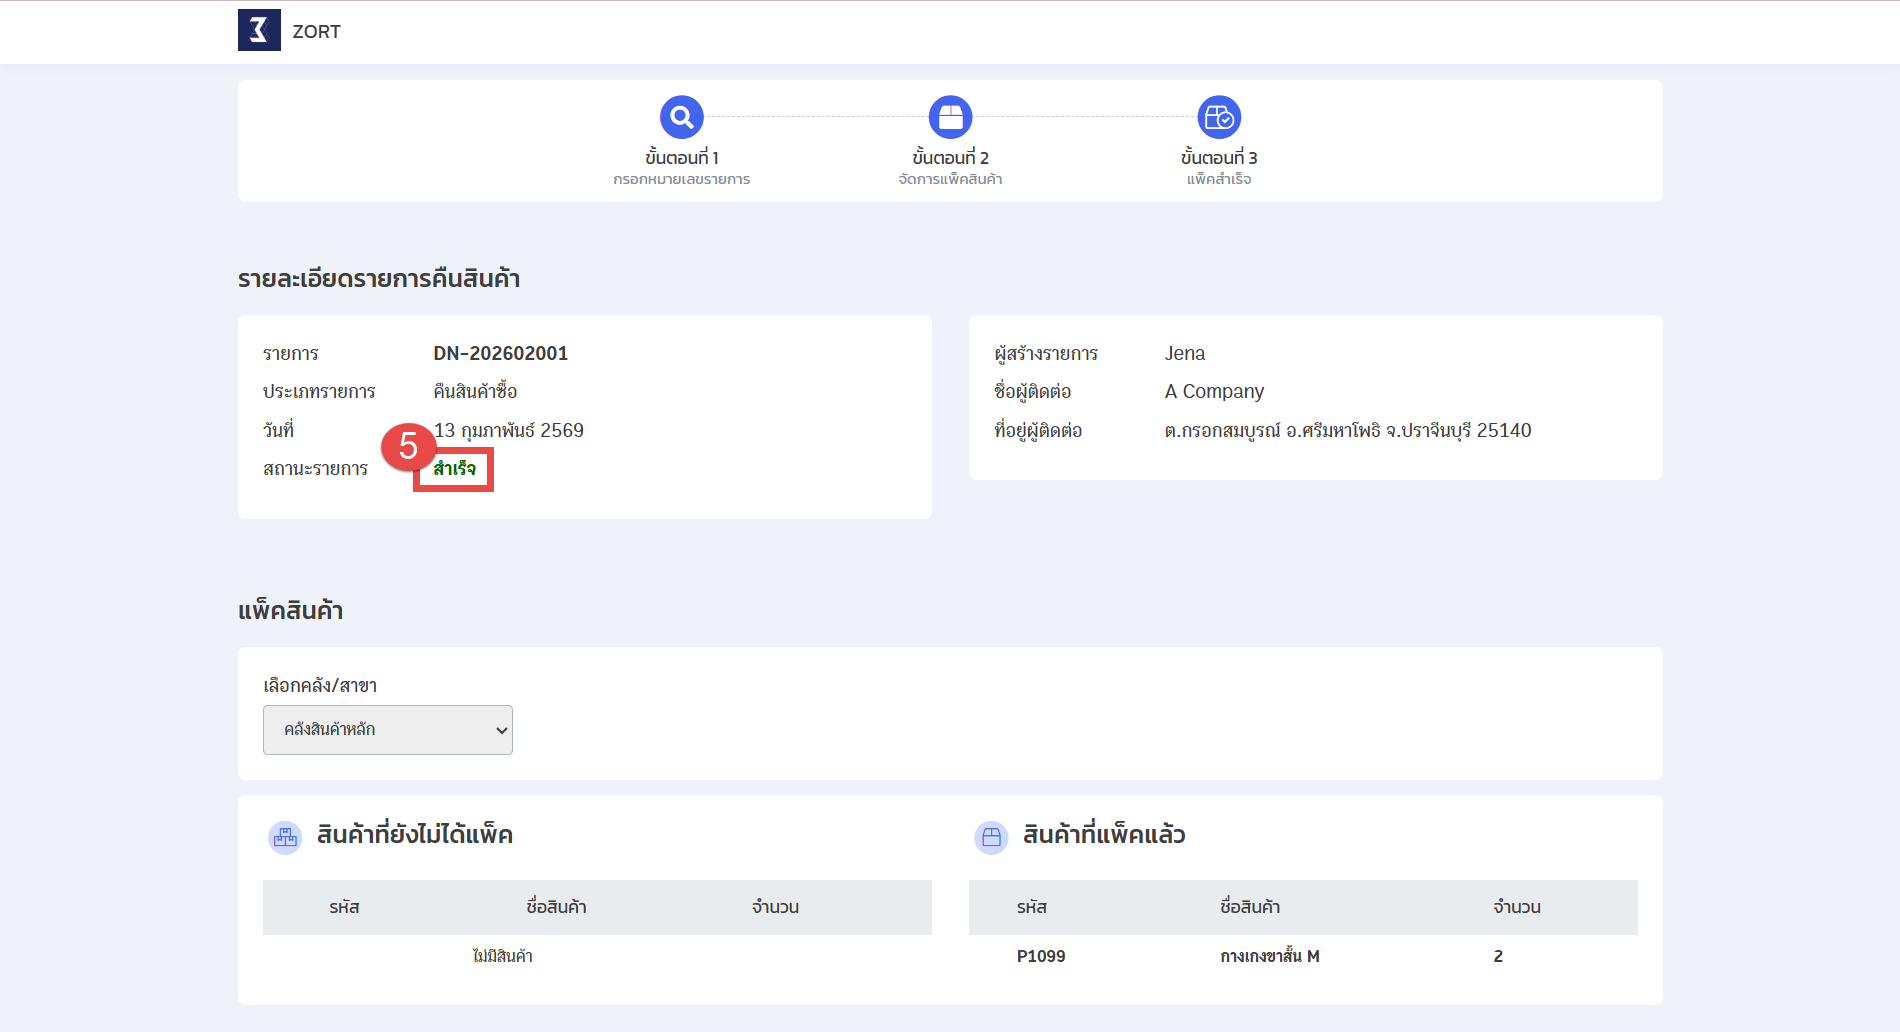Select the ขั้นตอนที่ 1 step label
The width and height of the screenshot is (1900, 1032).
pos(682,158)
